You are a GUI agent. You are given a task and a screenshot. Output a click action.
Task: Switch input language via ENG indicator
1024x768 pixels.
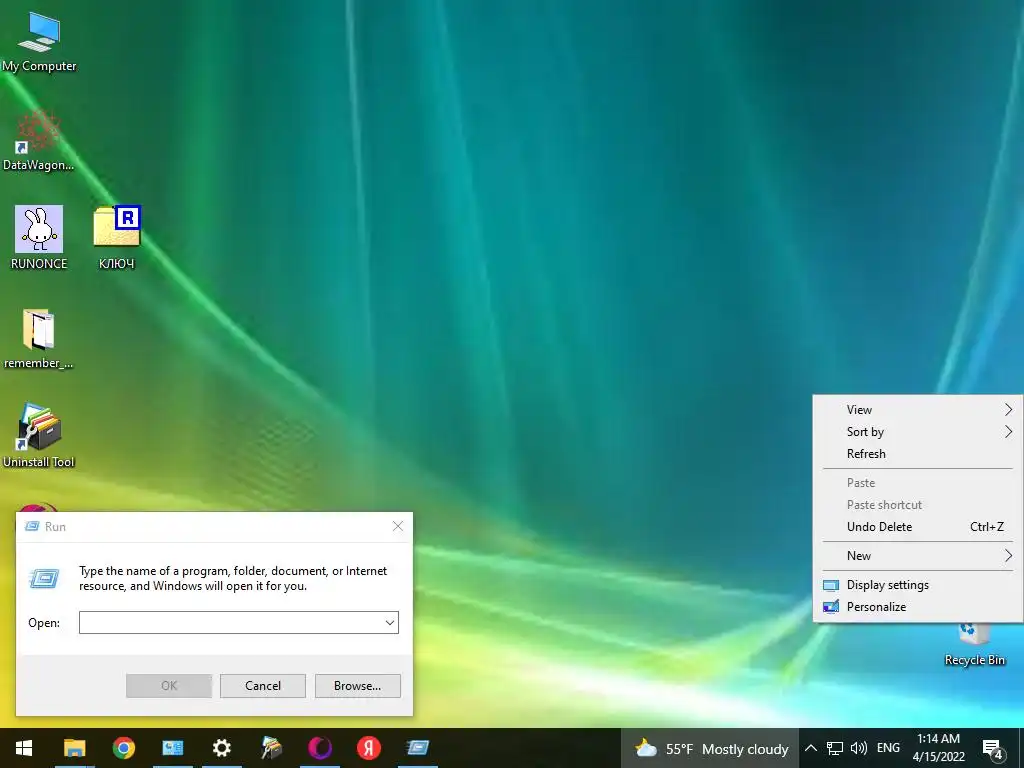pos(888,748)
